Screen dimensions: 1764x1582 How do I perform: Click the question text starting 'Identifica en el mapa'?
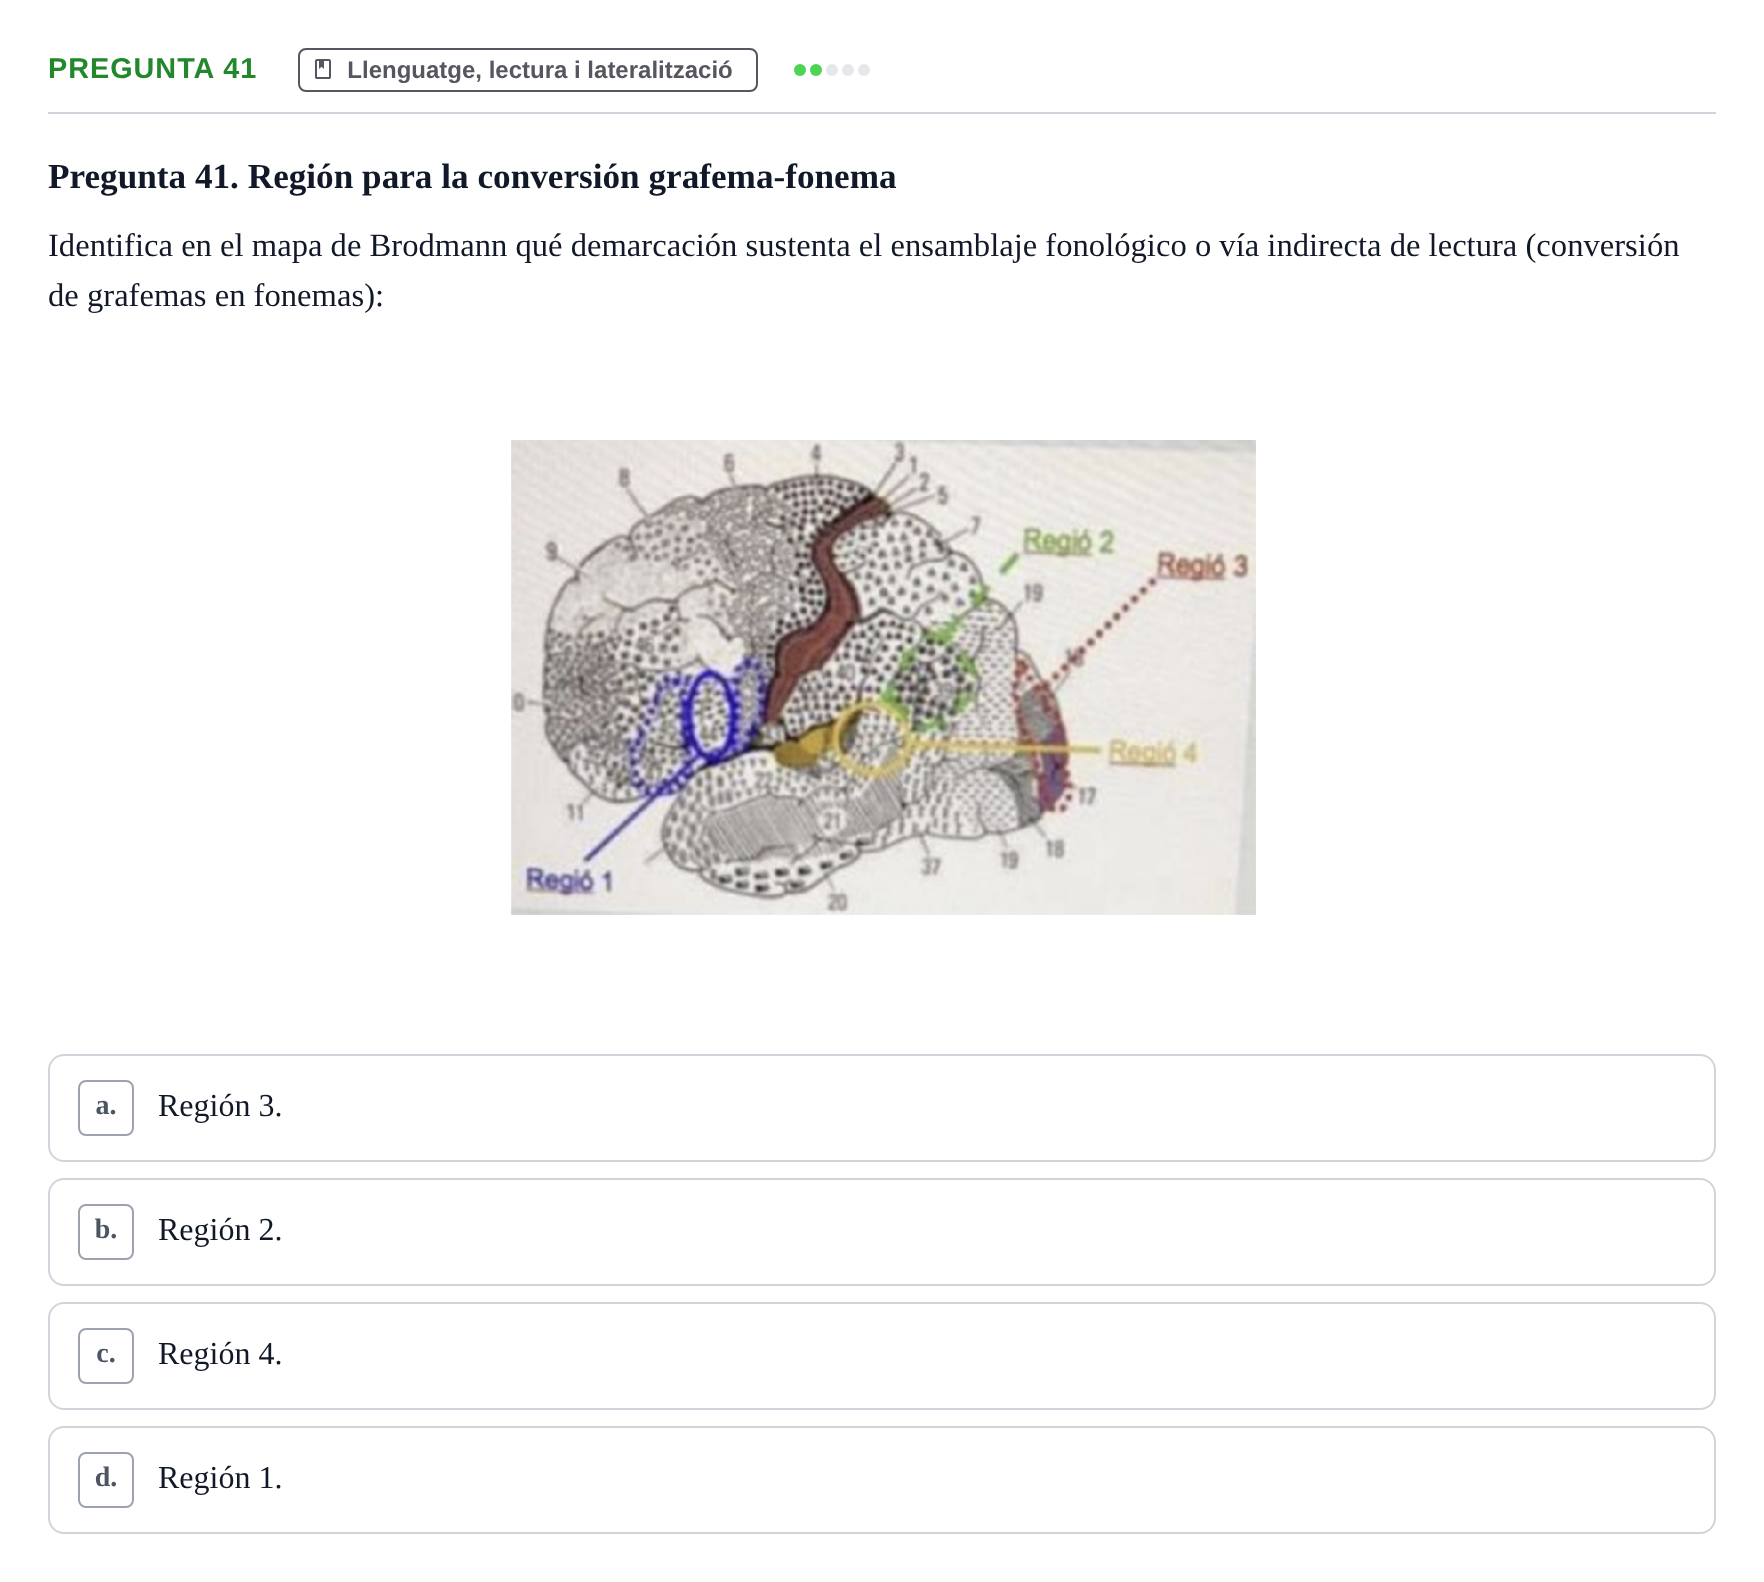[x=864, y=271]
